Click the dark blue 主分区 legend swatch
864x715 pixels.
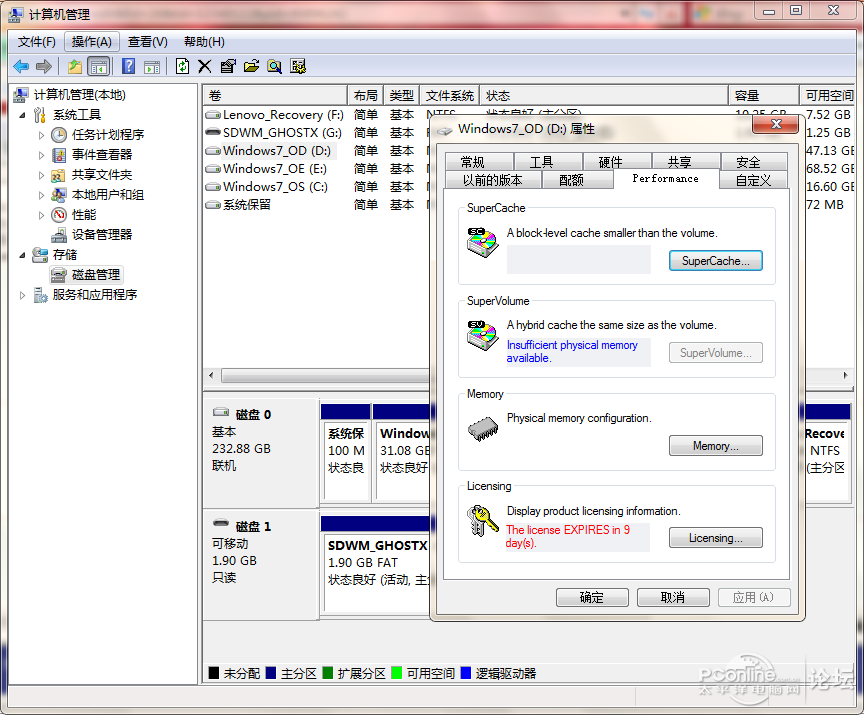271,673
